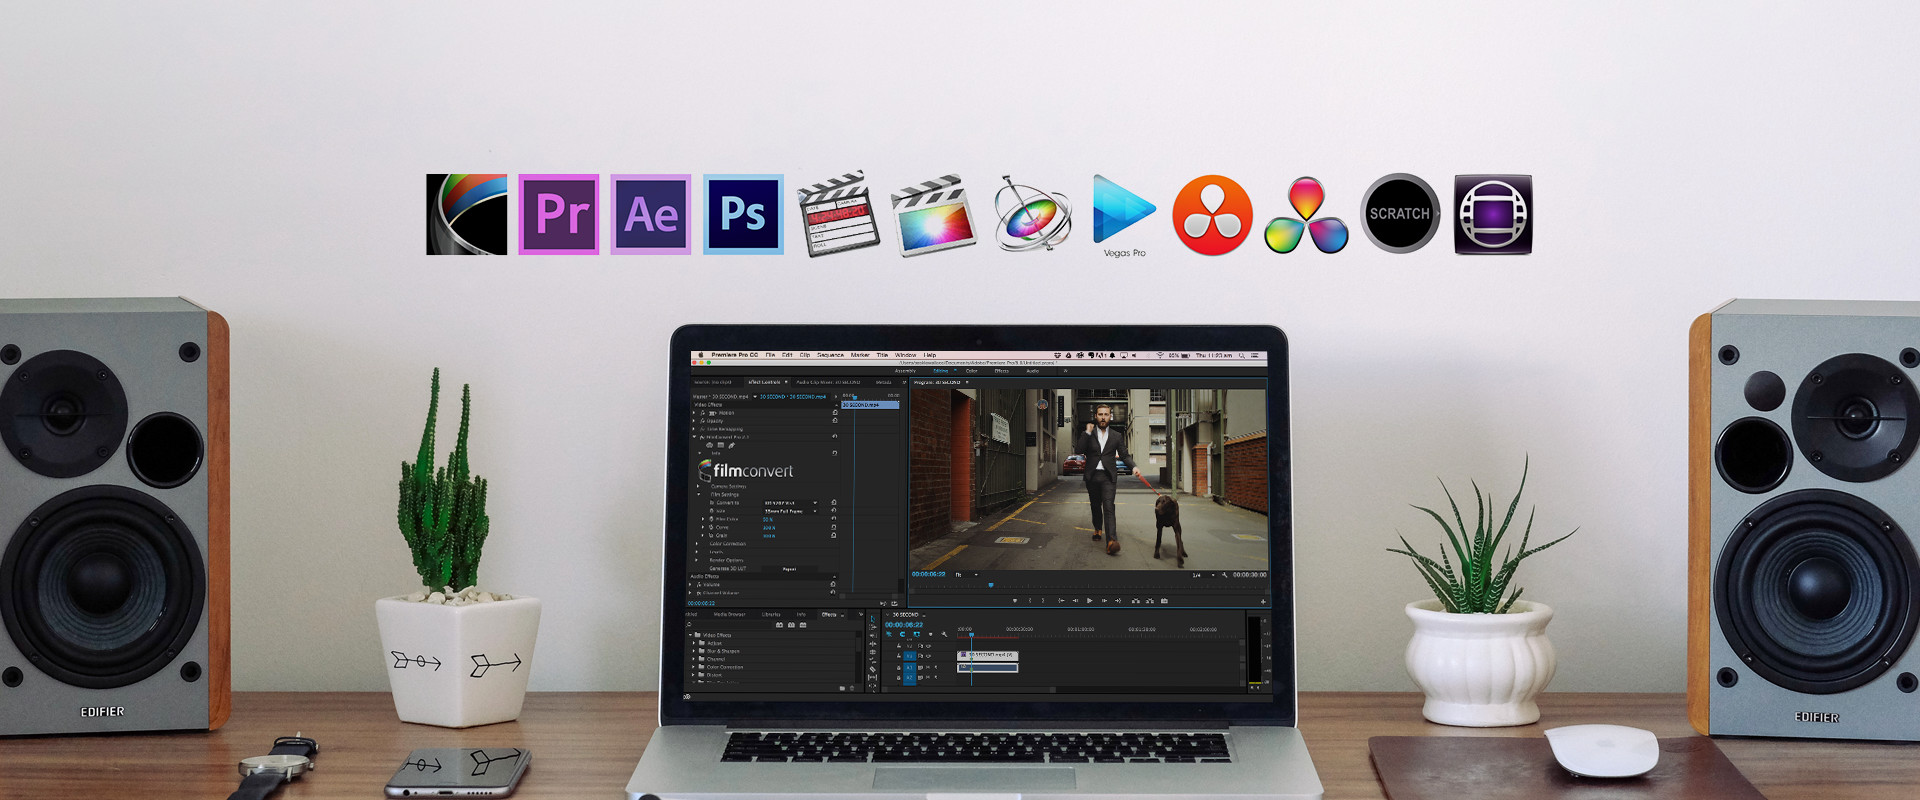Open the Apple menu
Image resolution: width=1920 pixels, height=800 pixels.
pos(701,355)
